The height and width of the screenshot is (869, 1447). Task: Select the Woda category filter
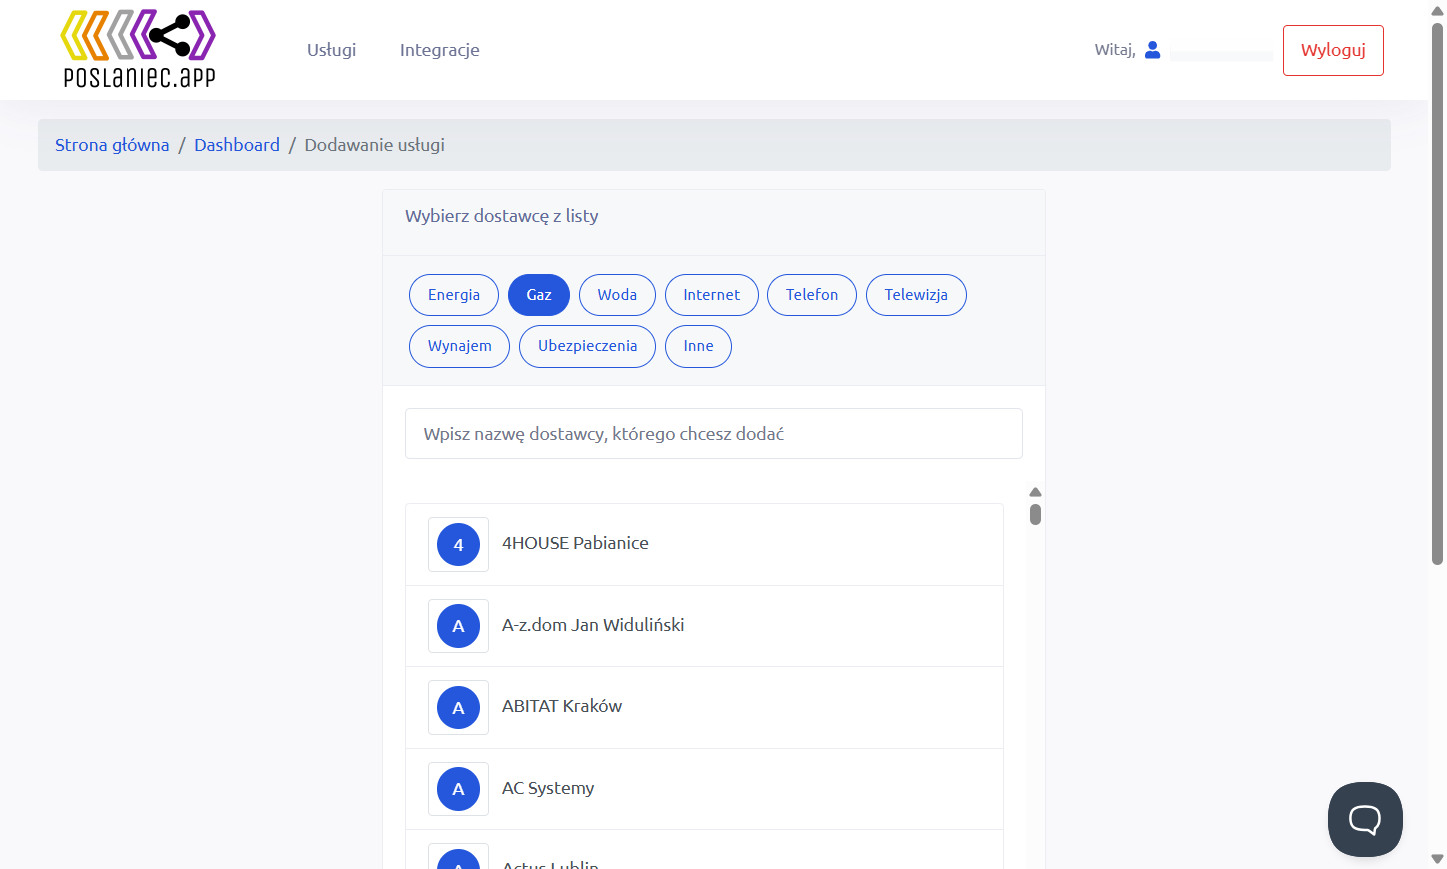click(617, 295)
